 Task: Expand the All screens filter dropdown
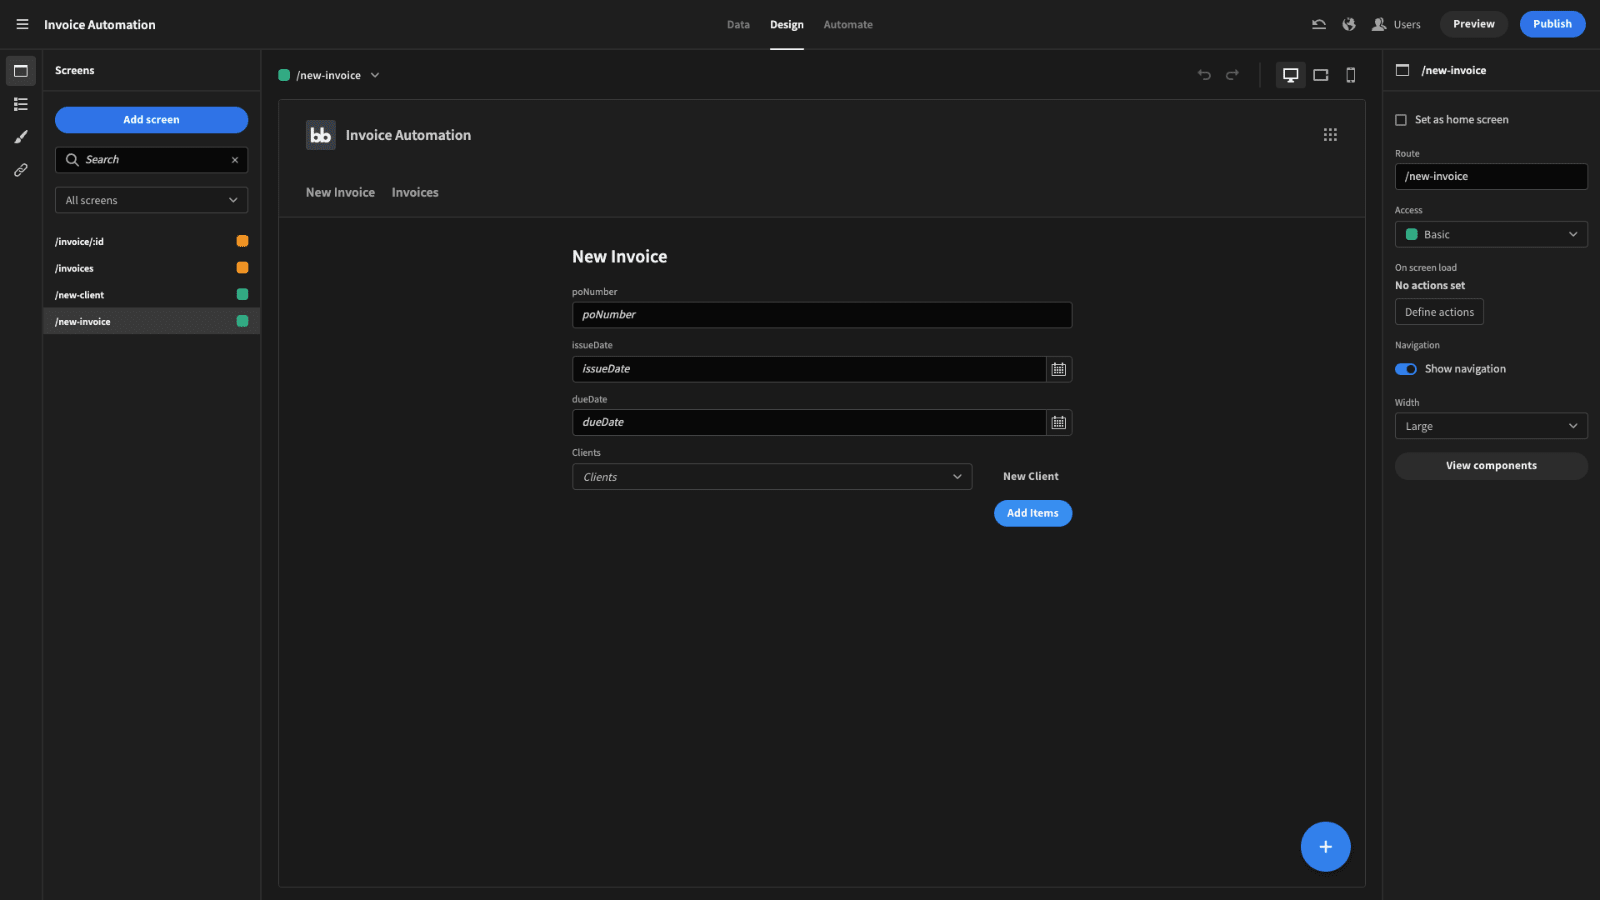click(x=151, y=200)
